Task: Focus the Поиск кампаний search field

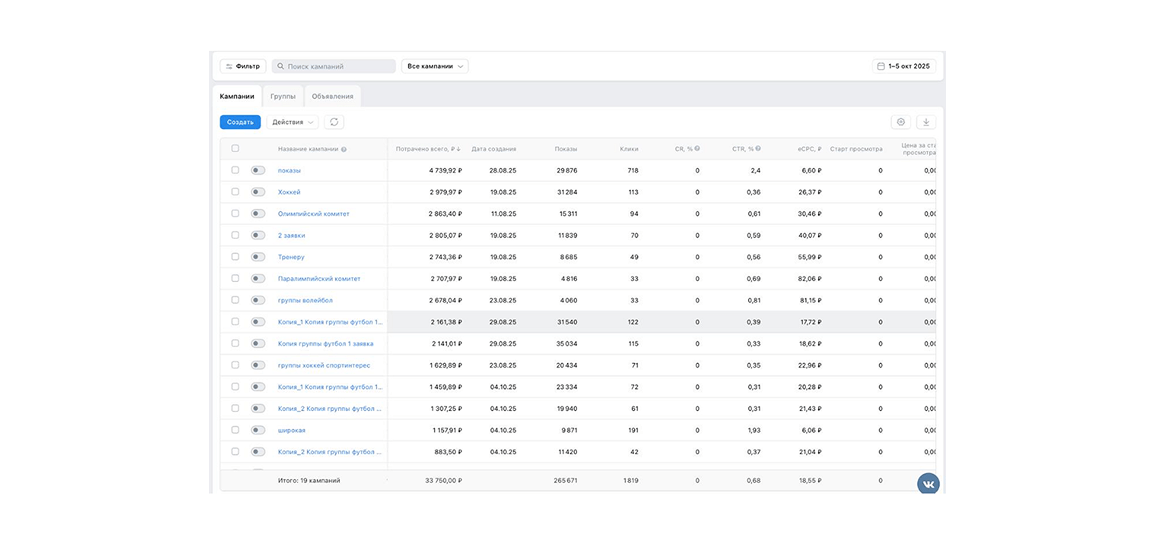Action: pos(335,66)
